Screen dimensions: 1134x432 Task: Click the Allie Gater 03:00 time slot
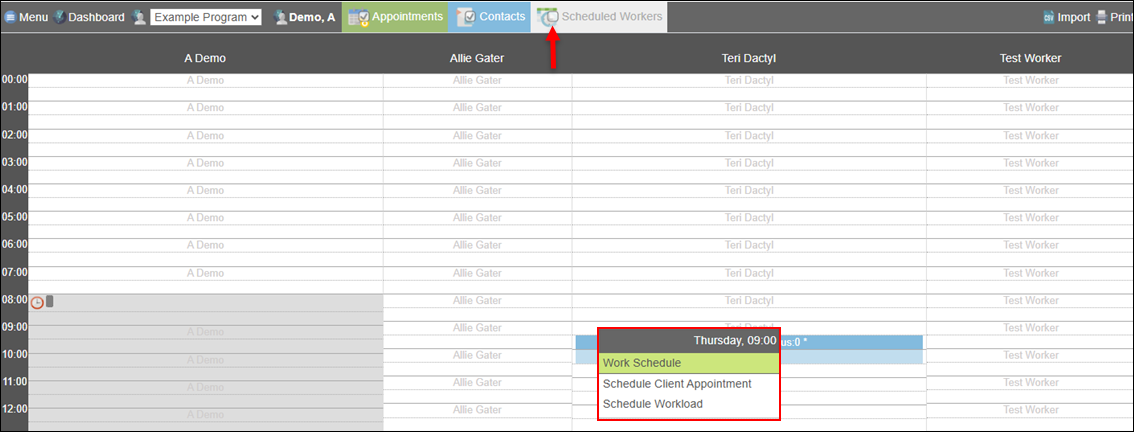477,163
